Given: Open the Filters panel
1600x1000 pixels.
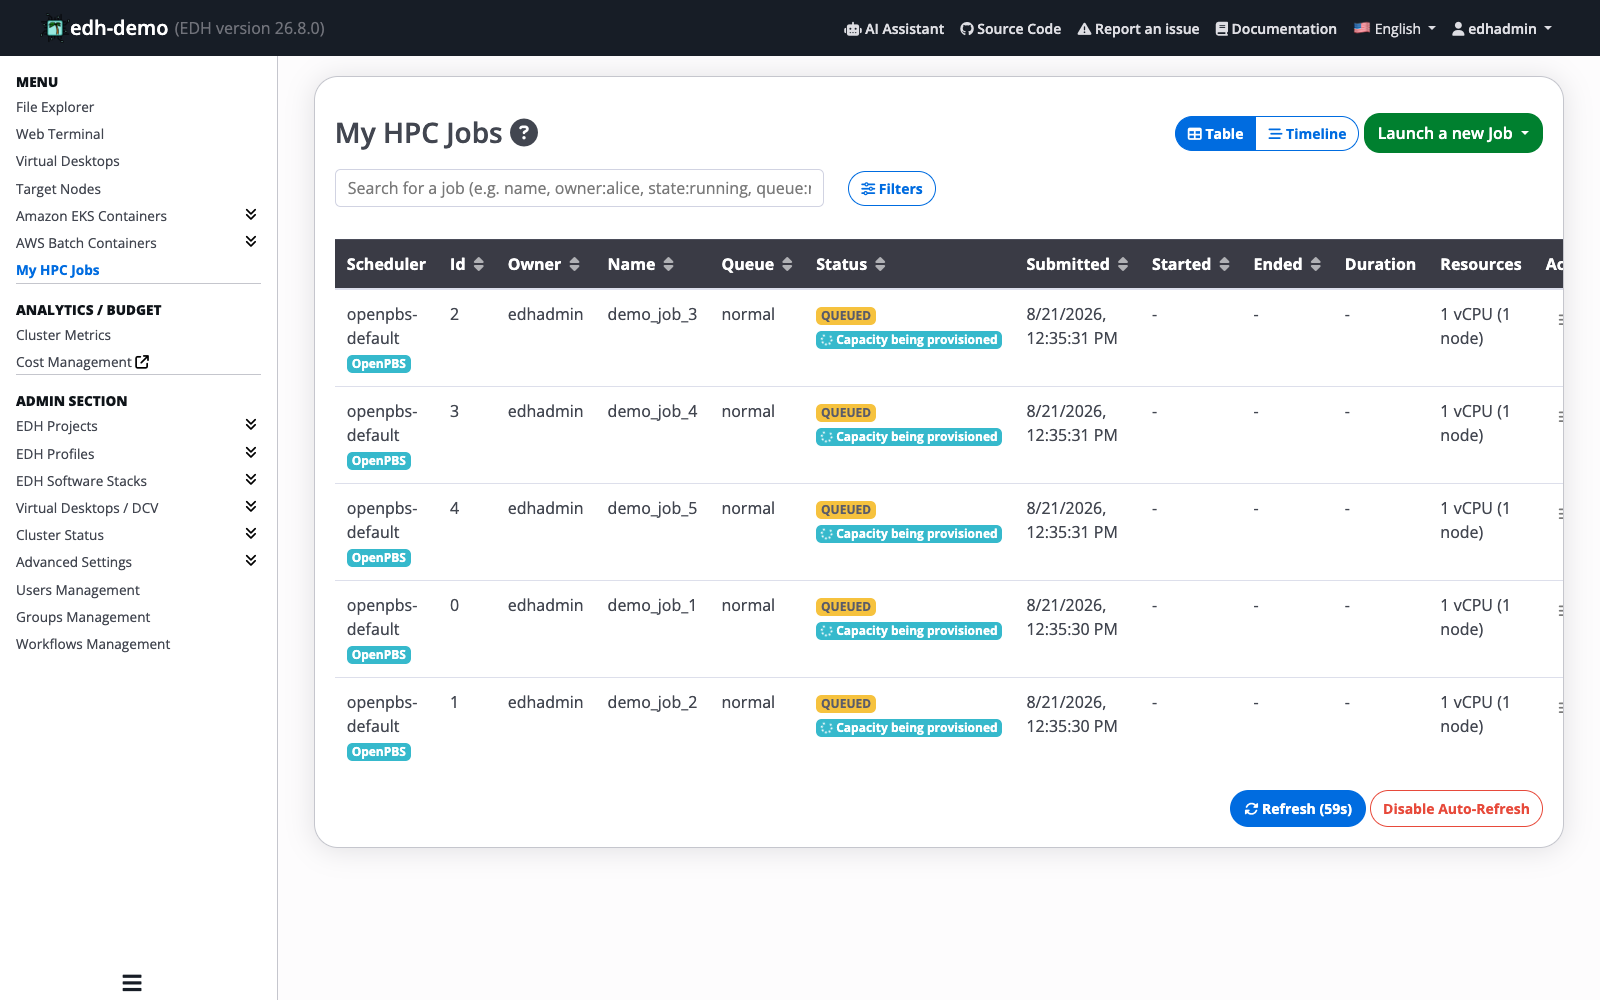Looking at the screenshot, I should (x=891, y=189).
